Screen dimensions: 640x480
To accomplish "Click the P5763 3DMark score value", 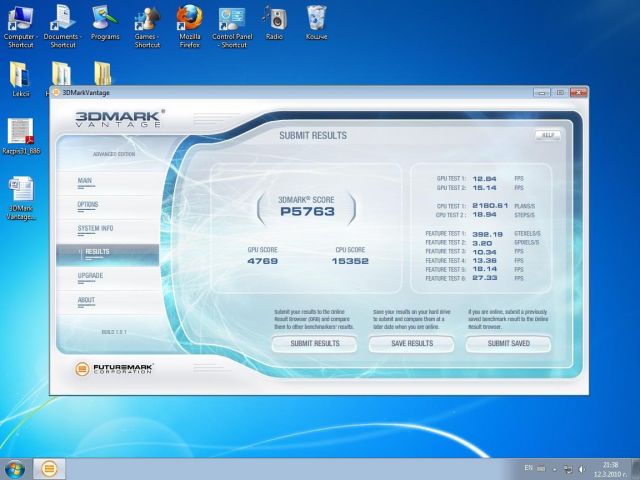I will pos(307,211).
